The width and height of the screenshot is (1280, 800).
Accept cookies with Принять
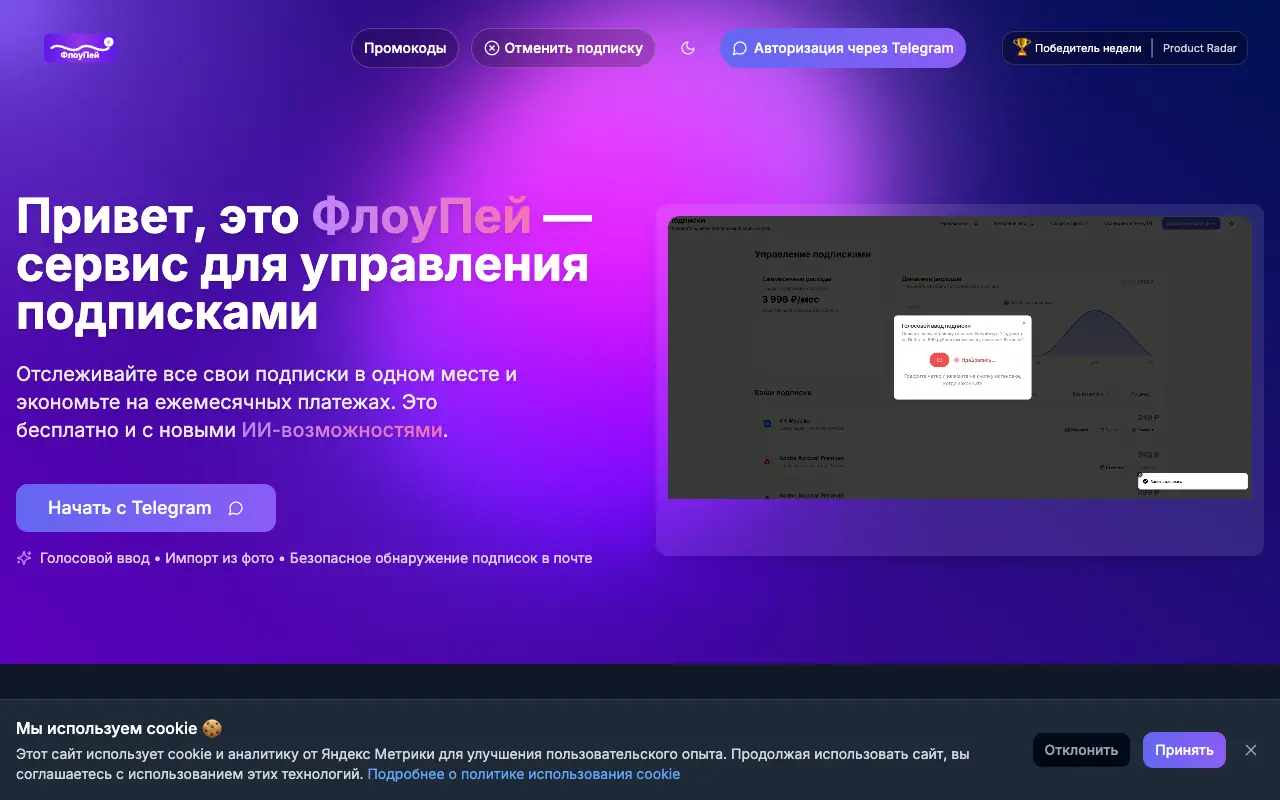[x=1184, y=750]
